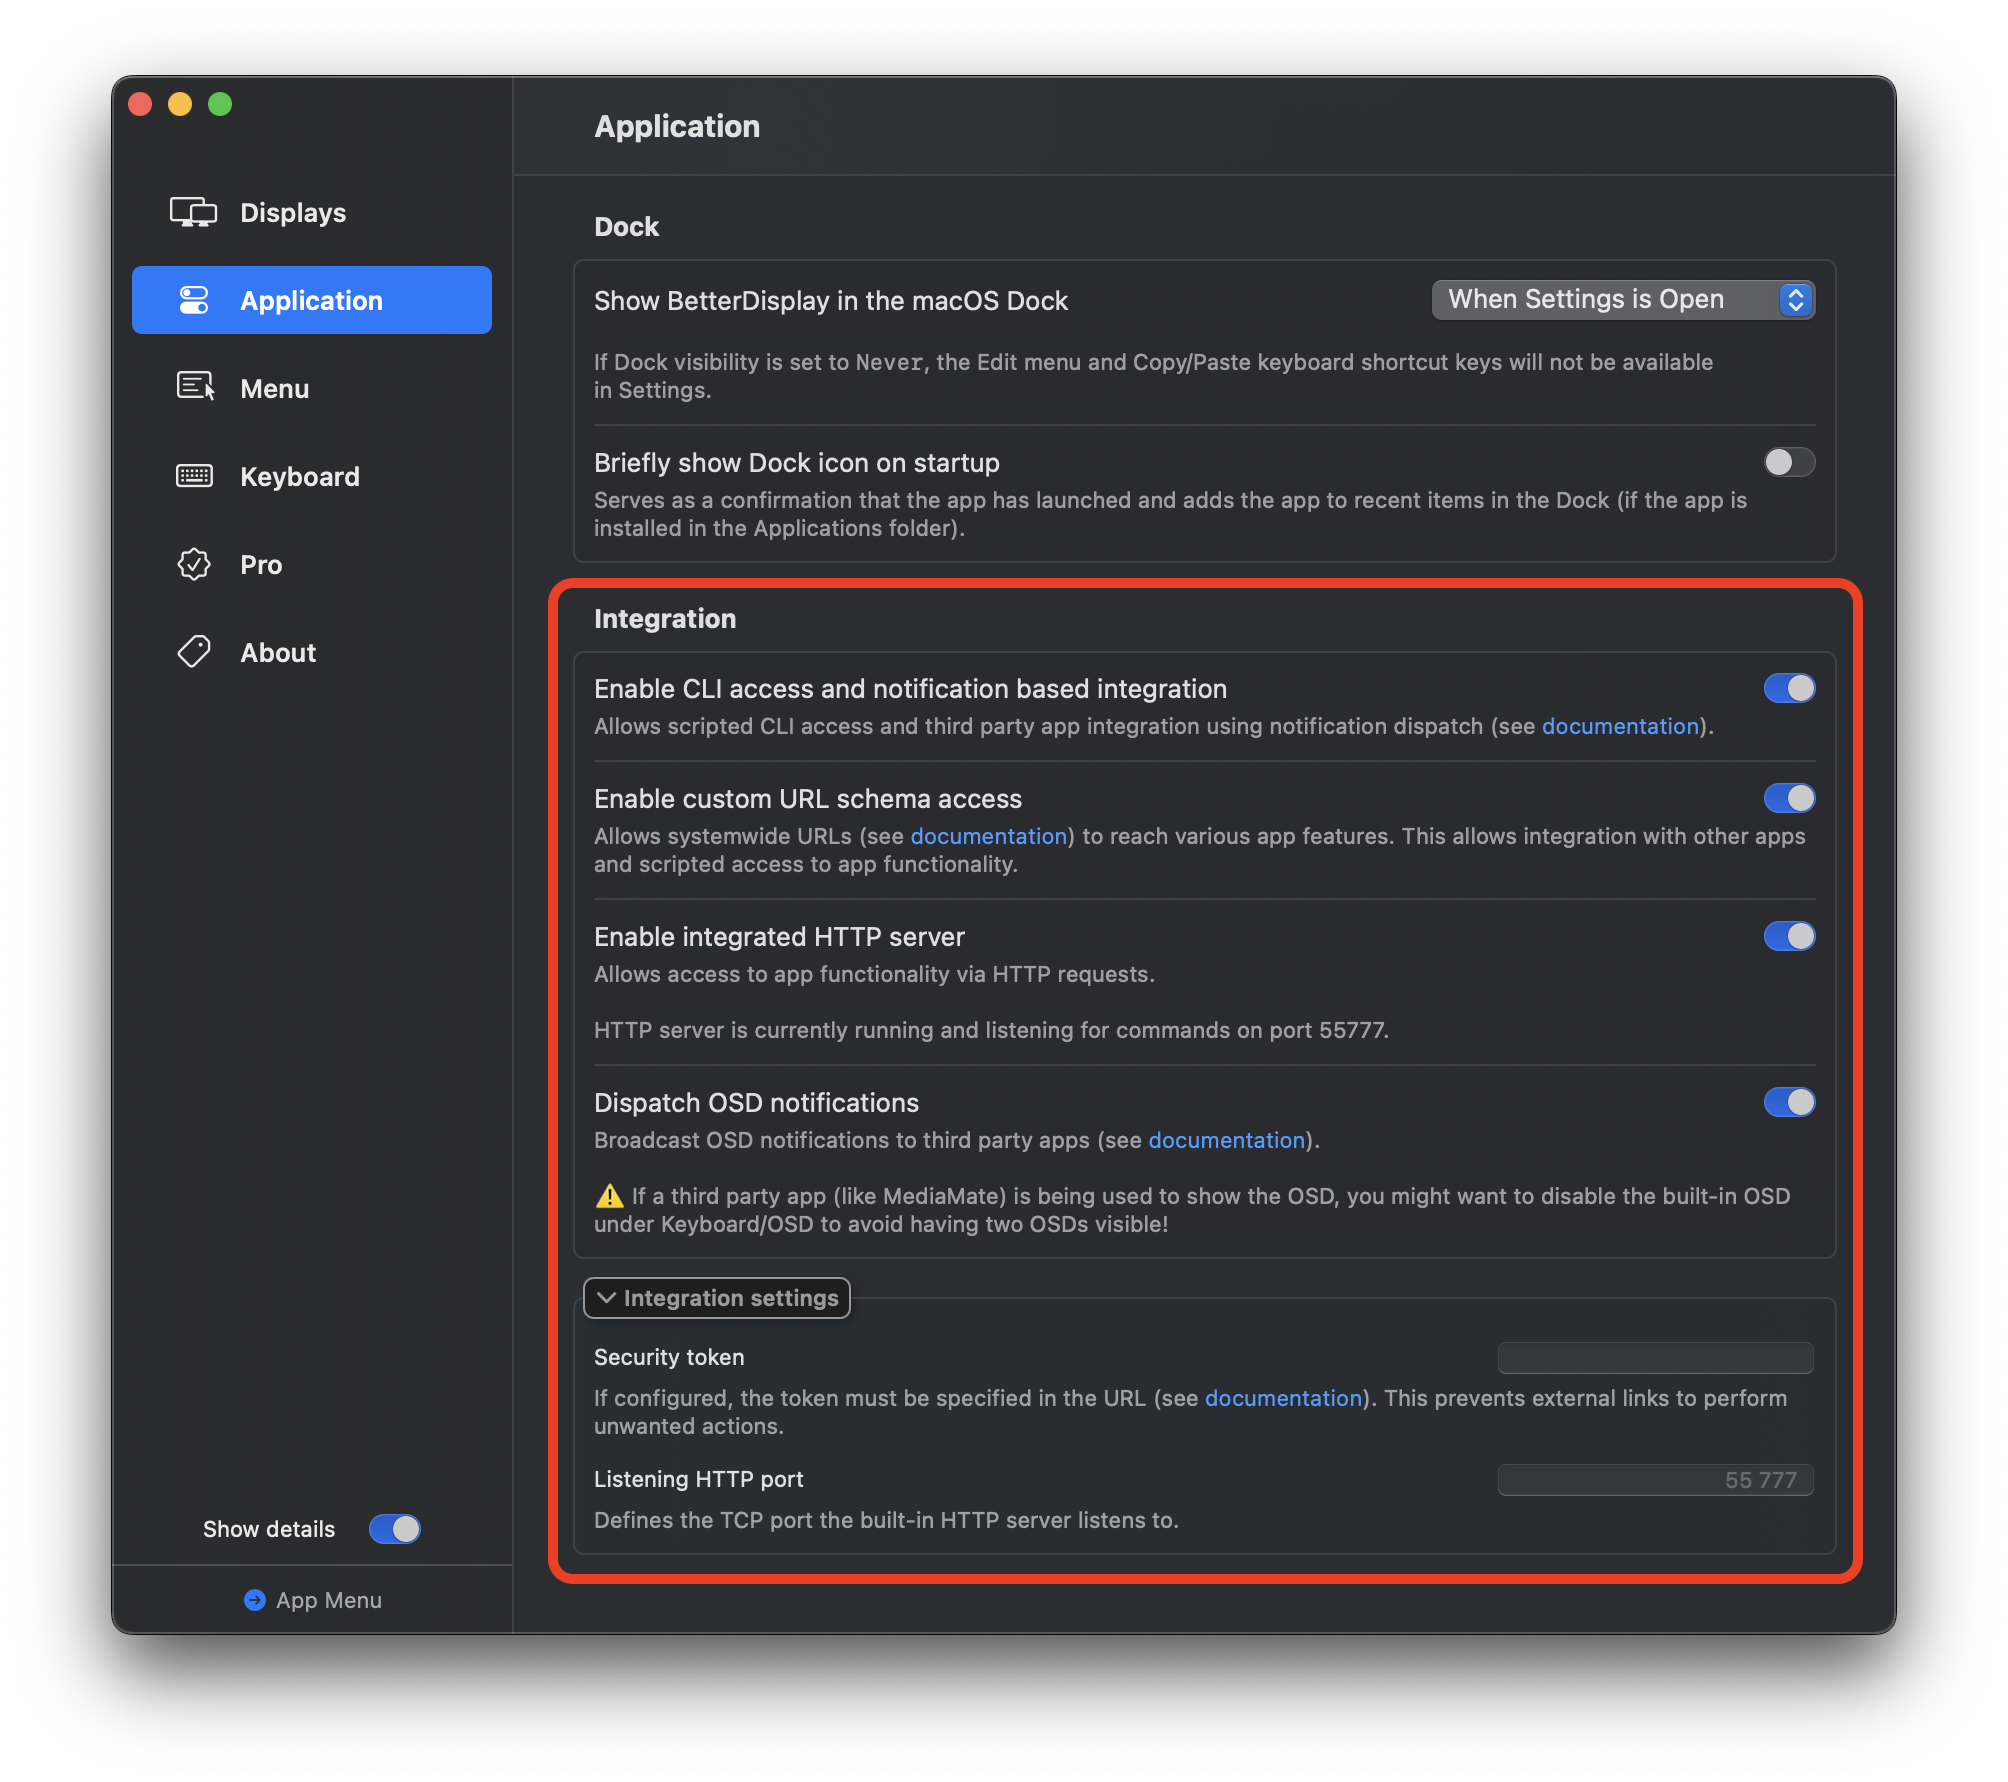The height and width of the screenshot is (1782, 2008).
Task: Switch to the Displays section
Action: 292,212
